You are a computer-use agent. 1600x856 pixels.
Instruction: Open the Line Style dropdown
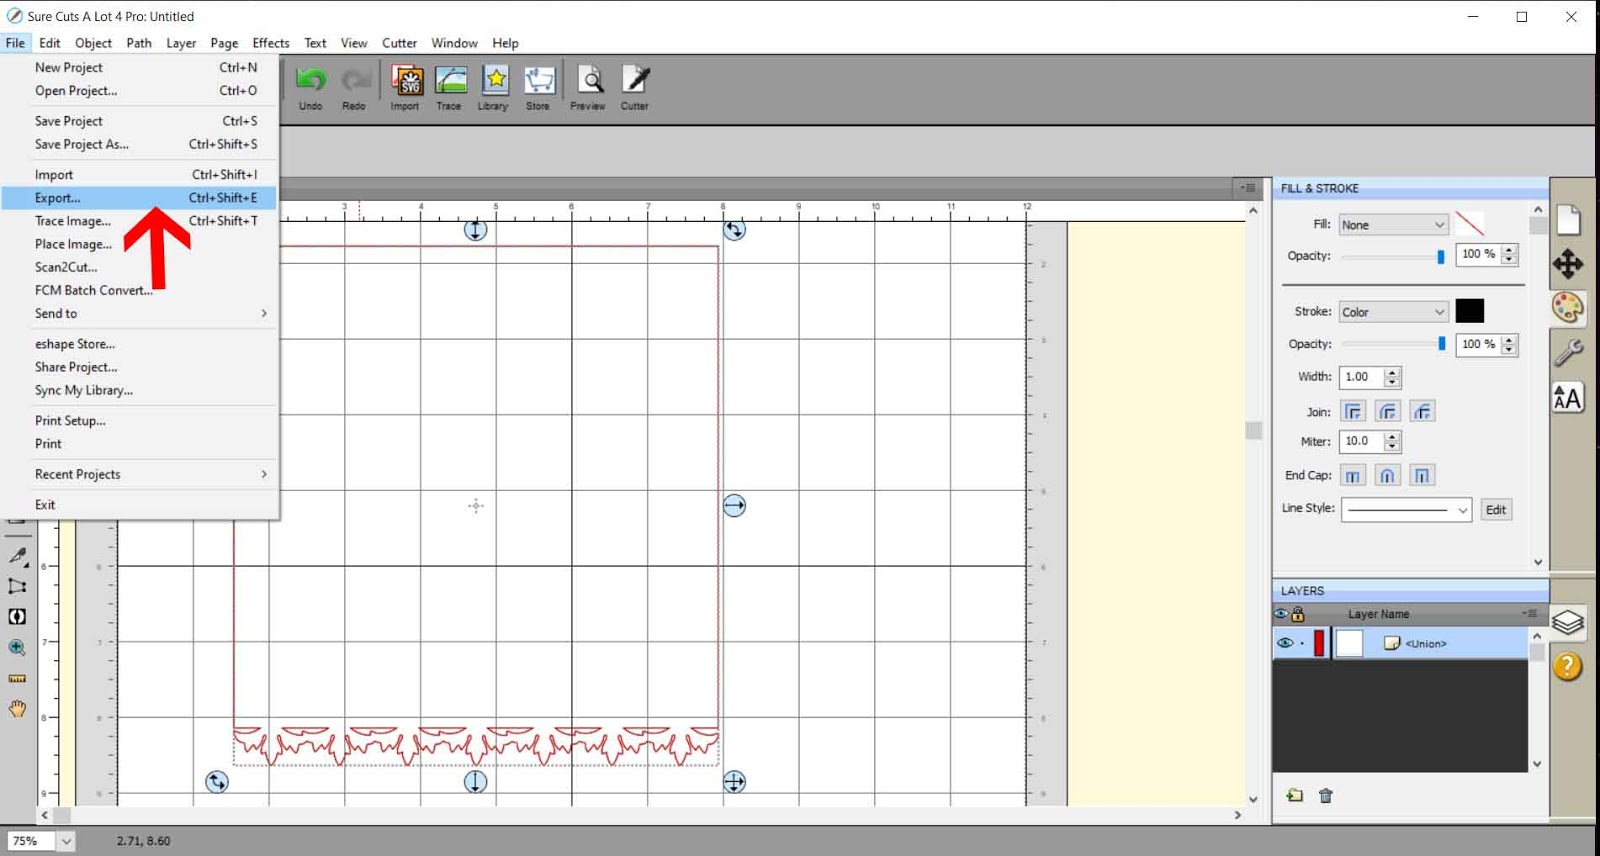pos(1406,510)
